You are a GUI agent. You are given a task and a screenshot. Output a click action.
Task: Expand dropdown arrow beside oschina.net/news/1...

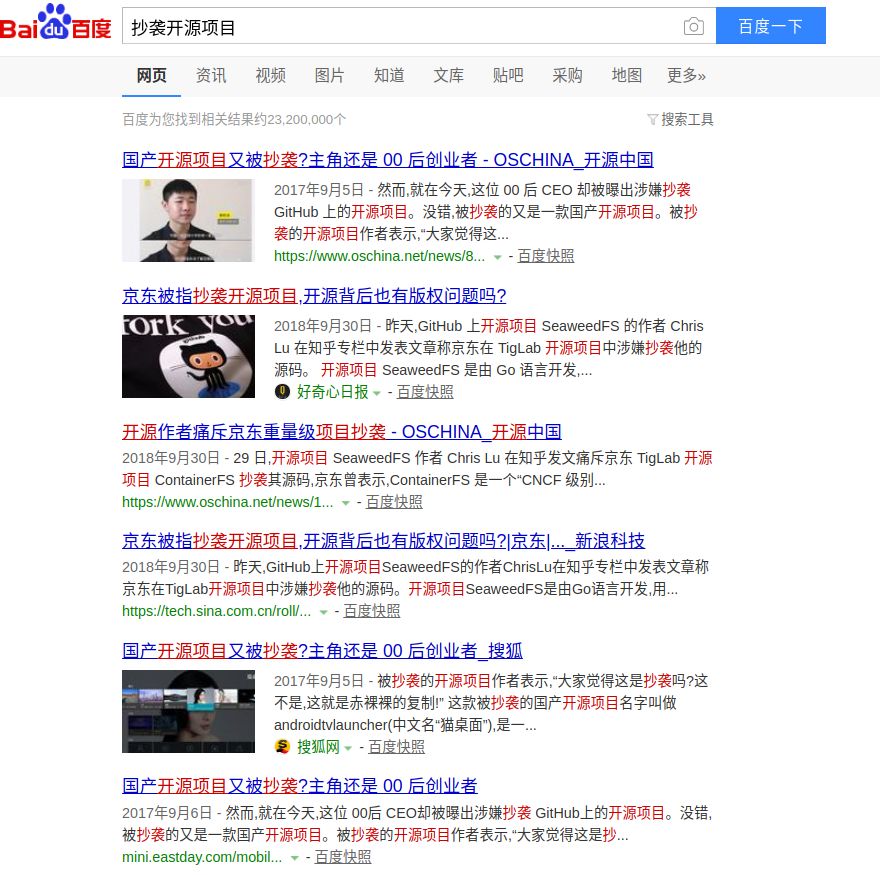click(346, 503)
